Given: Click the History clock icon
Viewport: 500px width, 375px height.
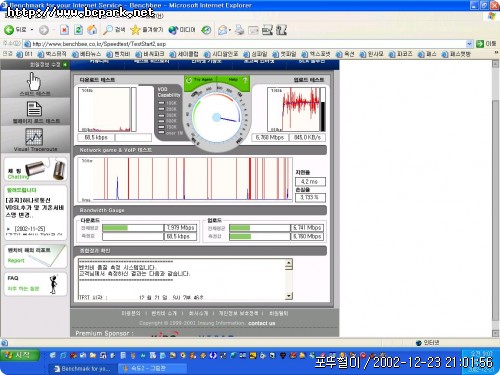Looking at the screenshot, I should (x=206, y=30).
